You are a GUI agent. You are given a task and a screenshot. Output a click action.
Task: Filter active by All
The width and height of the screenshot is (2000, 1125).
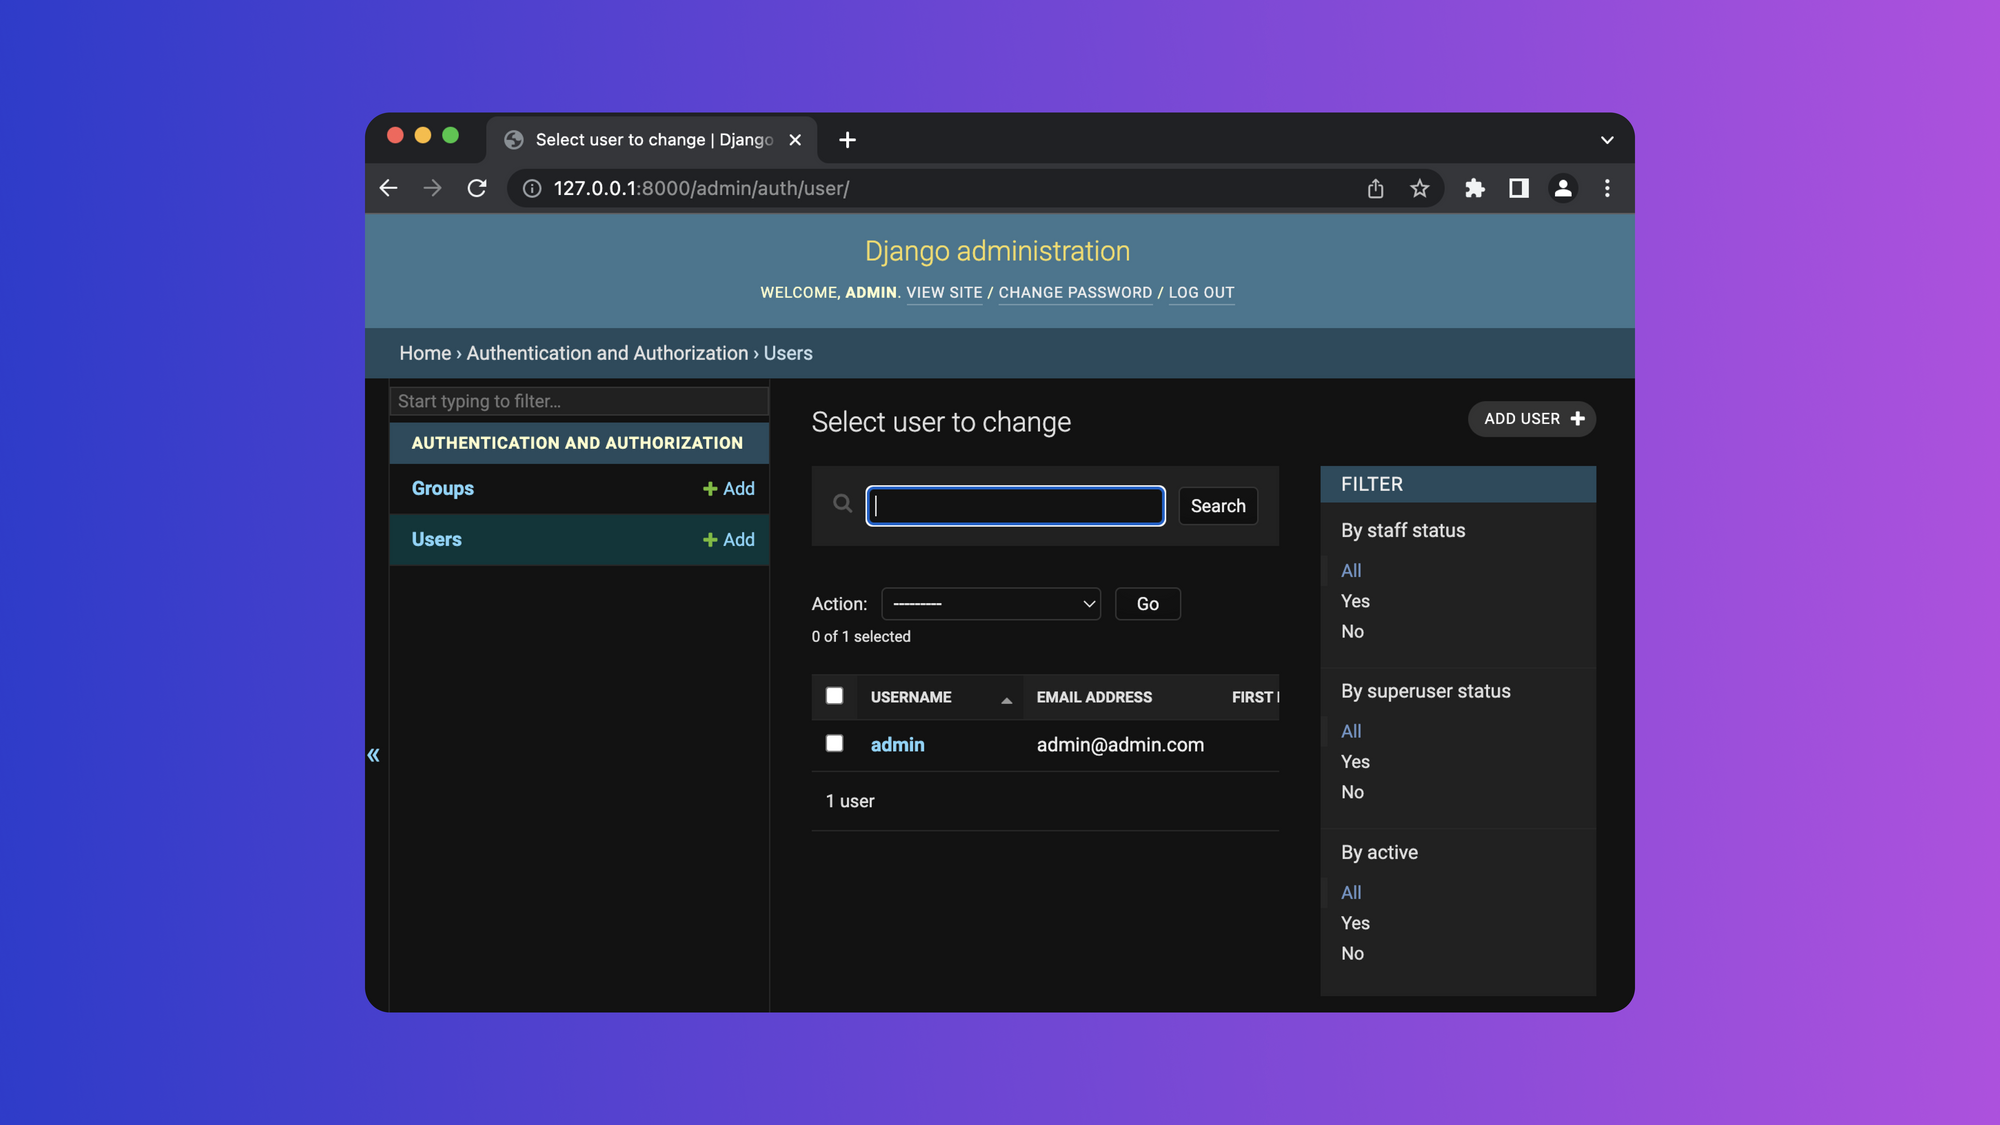pyautogui.click(x=1351, y=893)
